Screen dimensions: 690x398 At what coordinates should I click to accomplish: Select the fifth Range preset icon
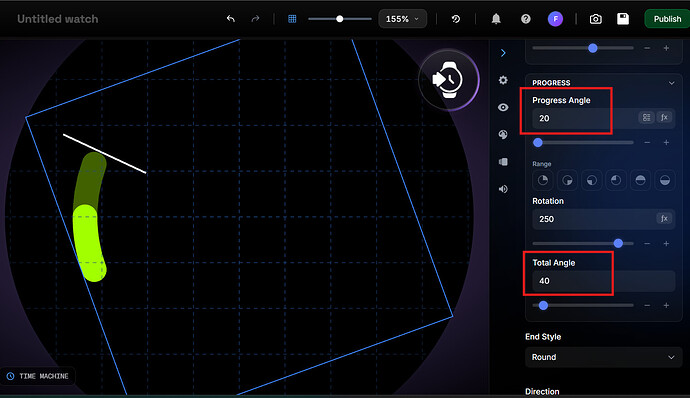pyautogui.click(x=640, y=181)
